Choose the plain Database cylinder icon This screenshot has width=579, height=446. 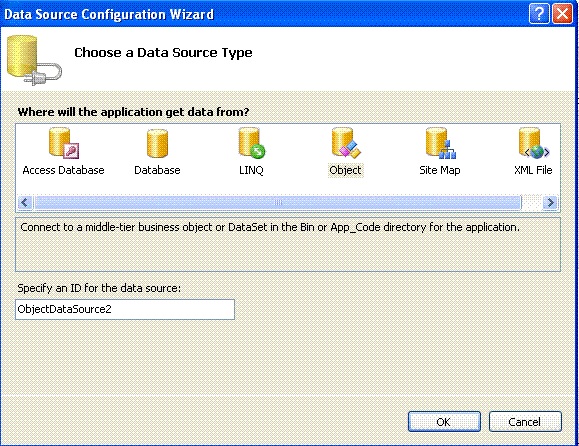[x=157, y=143]
